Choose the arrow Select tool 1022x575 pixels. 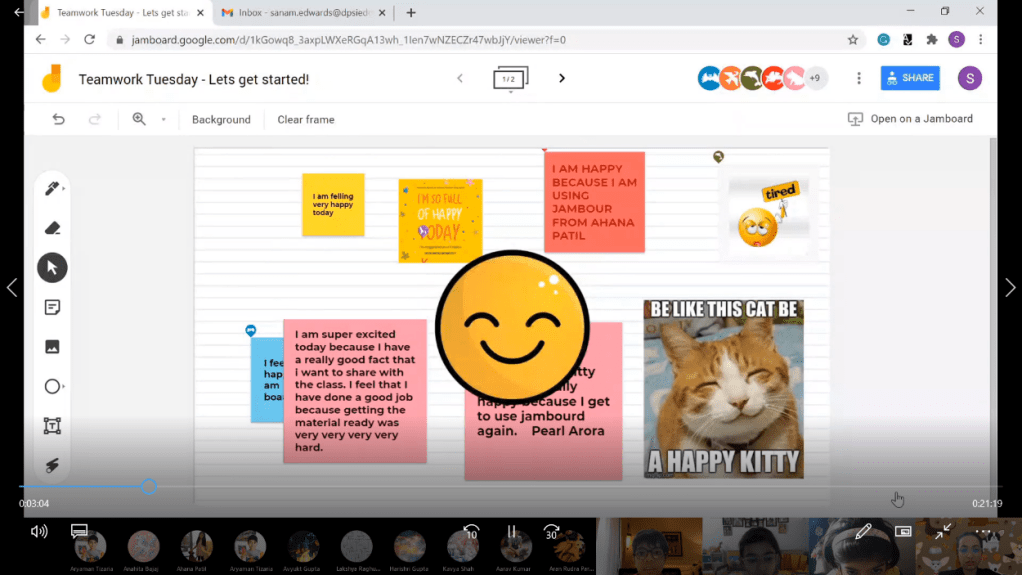tap(52, 268)
